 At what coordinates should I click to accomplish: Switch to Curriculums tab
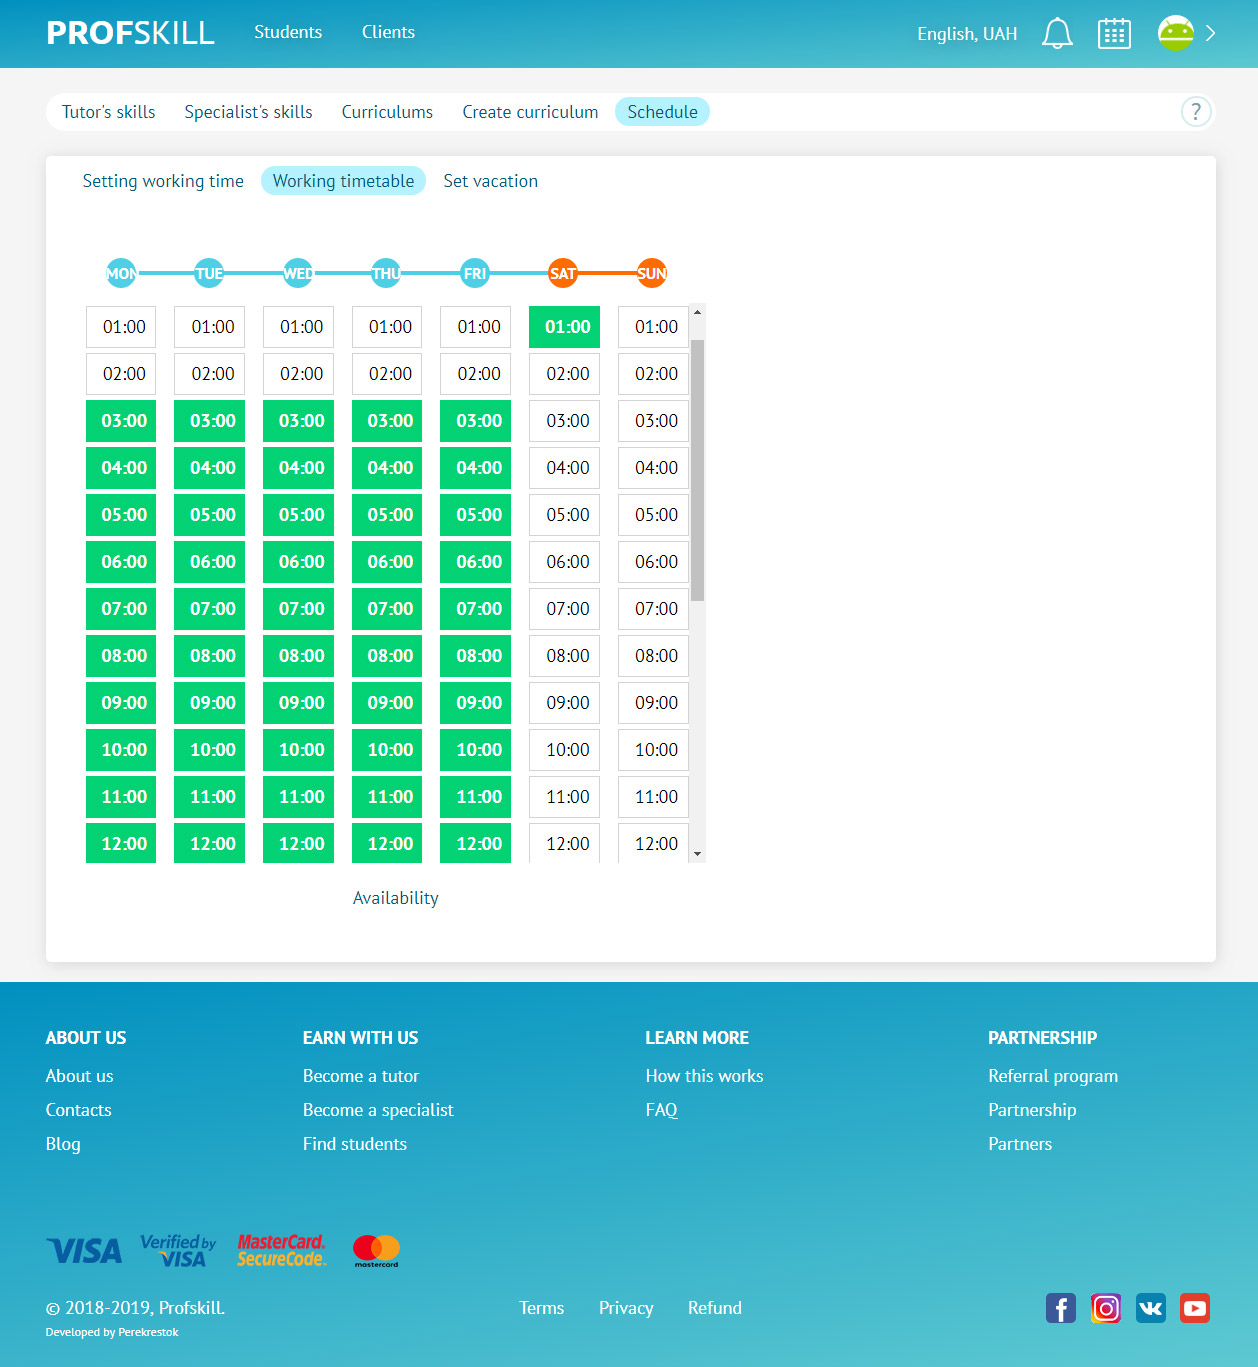click(x=387, y=112)
